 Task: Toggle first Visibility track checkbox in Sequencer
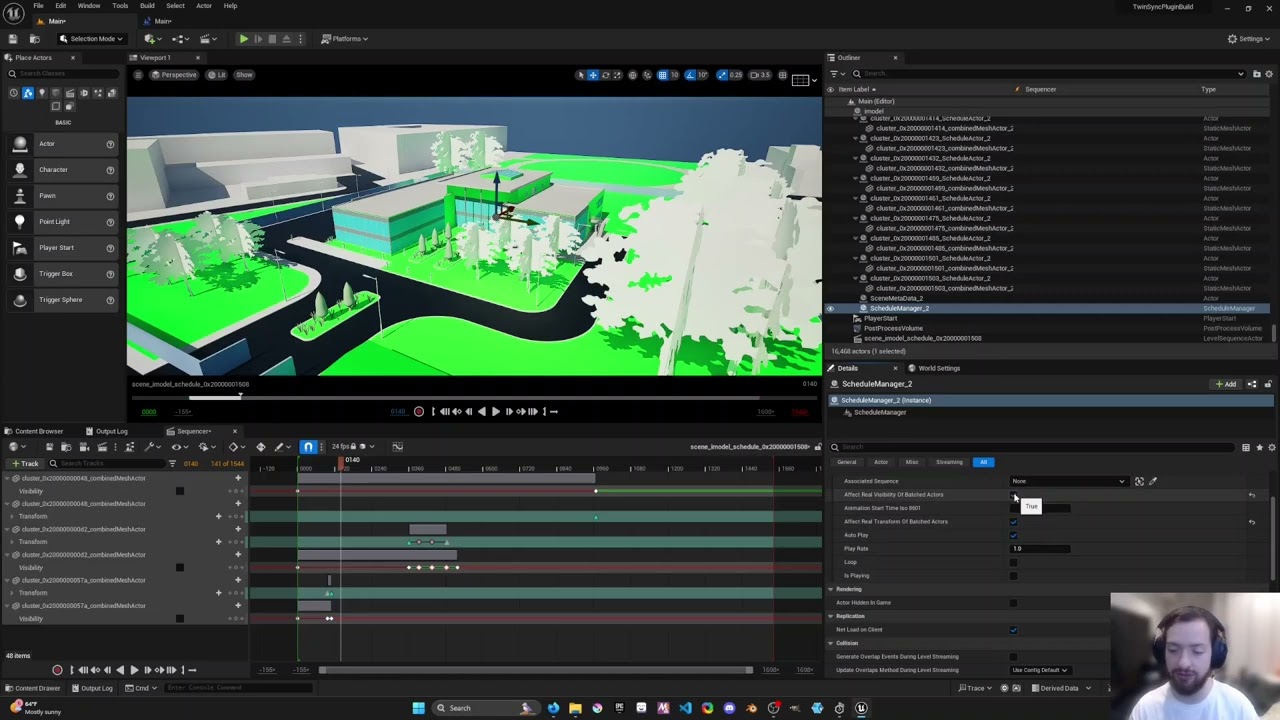pos(180,491)
